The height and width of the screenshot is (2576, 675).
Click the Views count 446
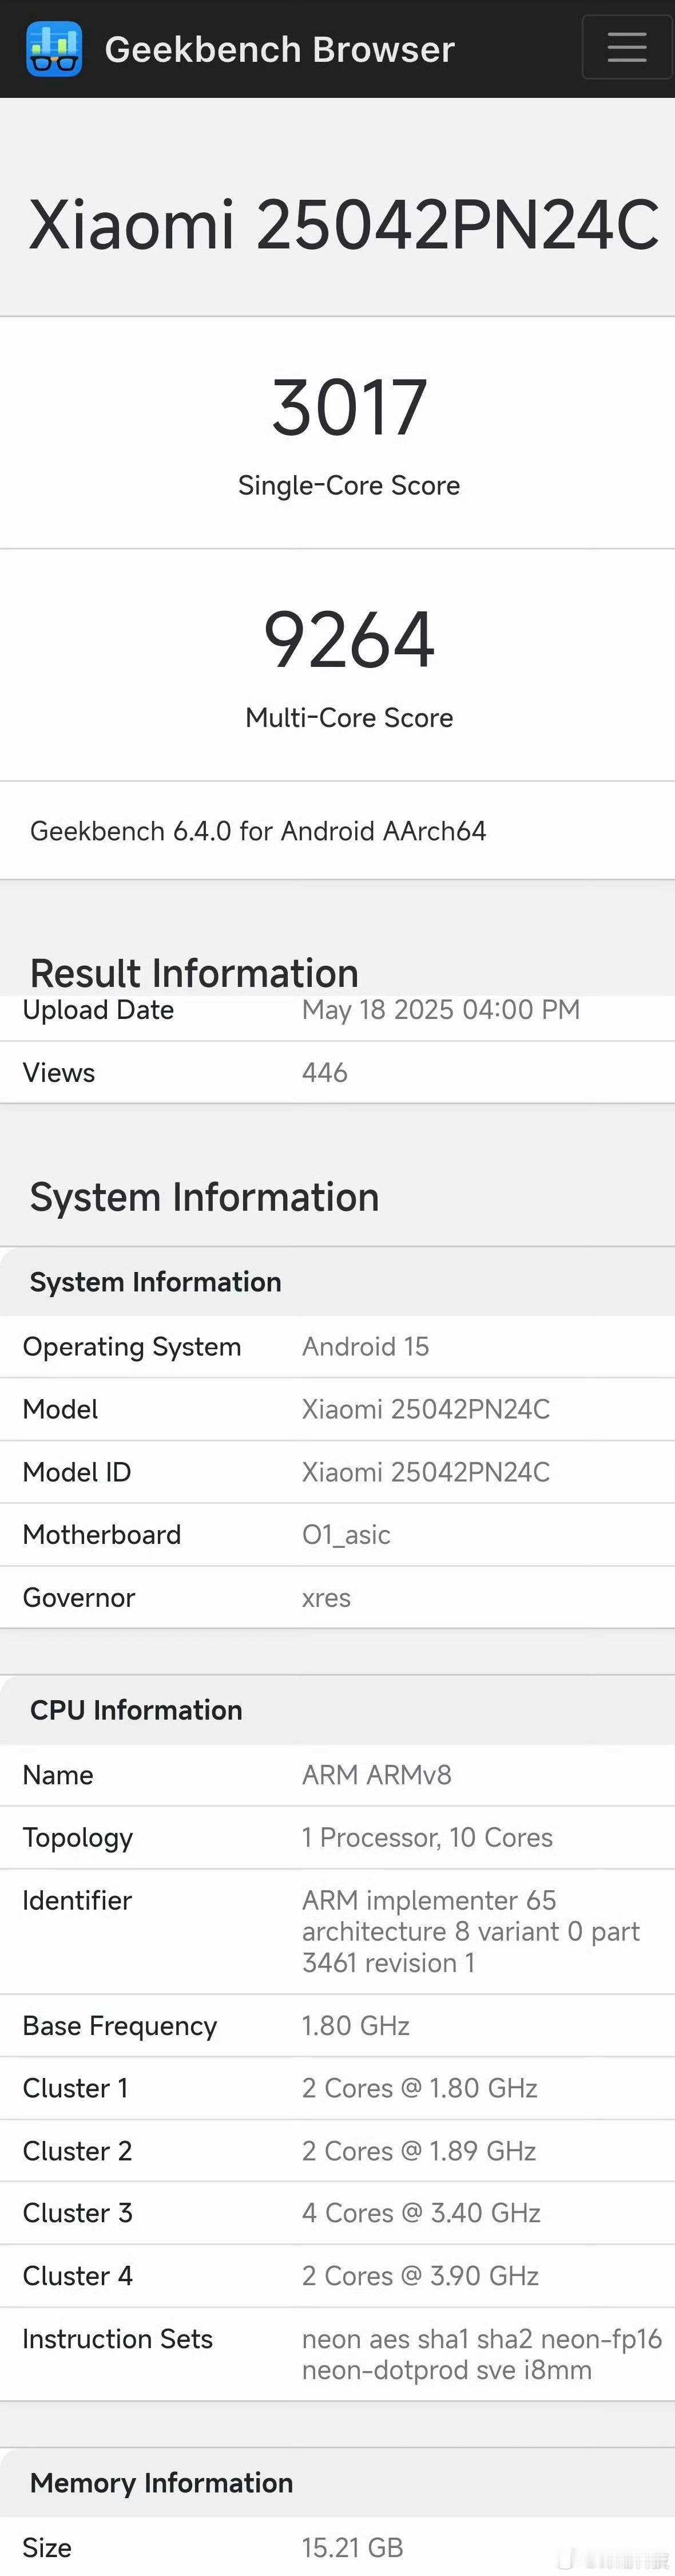[325, 1073]
